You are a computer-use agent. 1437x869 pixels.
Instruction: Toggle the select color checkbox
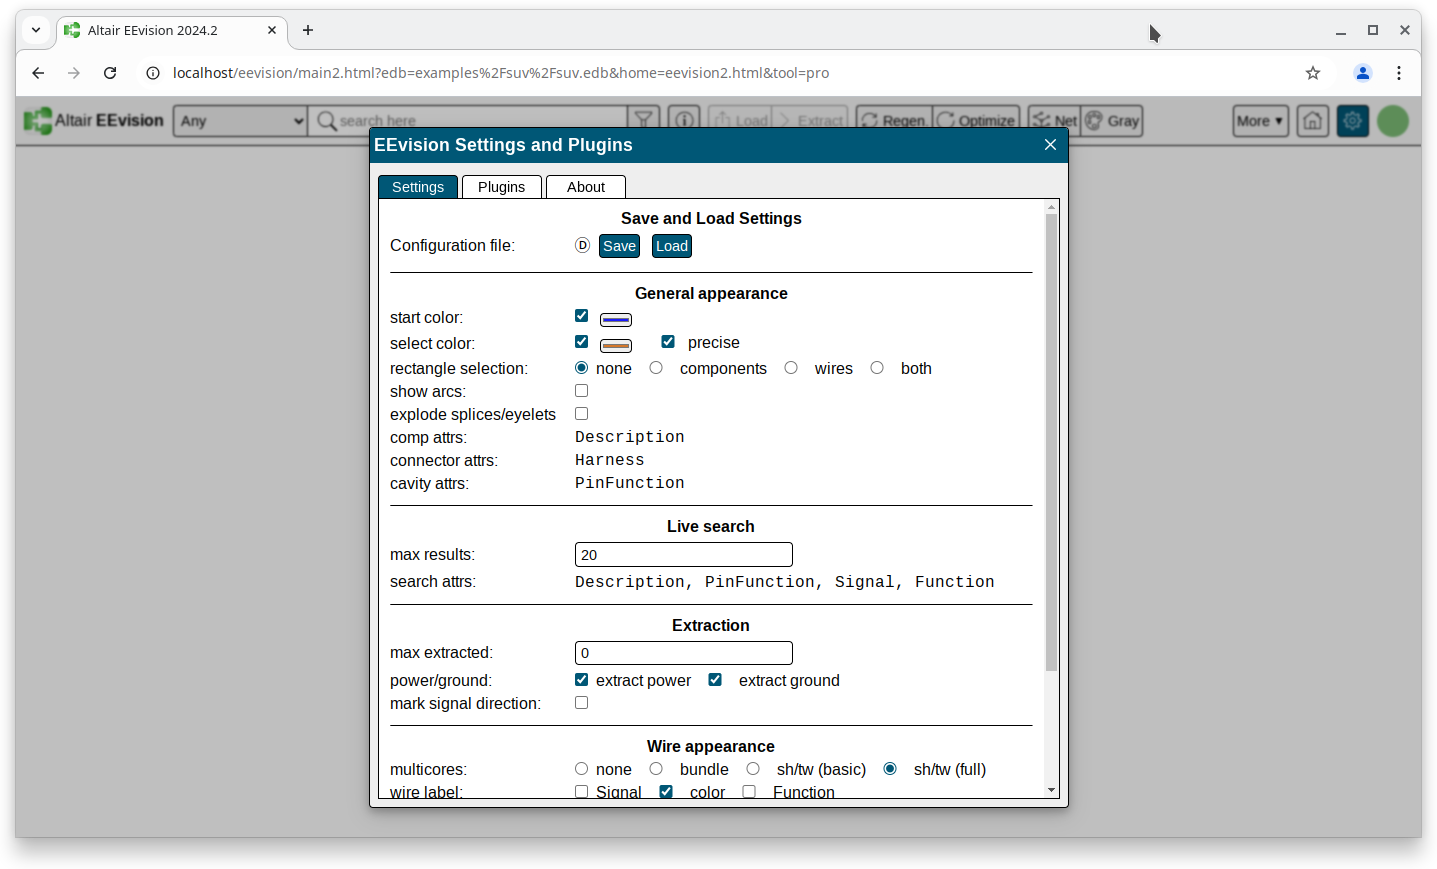(581, 342)
